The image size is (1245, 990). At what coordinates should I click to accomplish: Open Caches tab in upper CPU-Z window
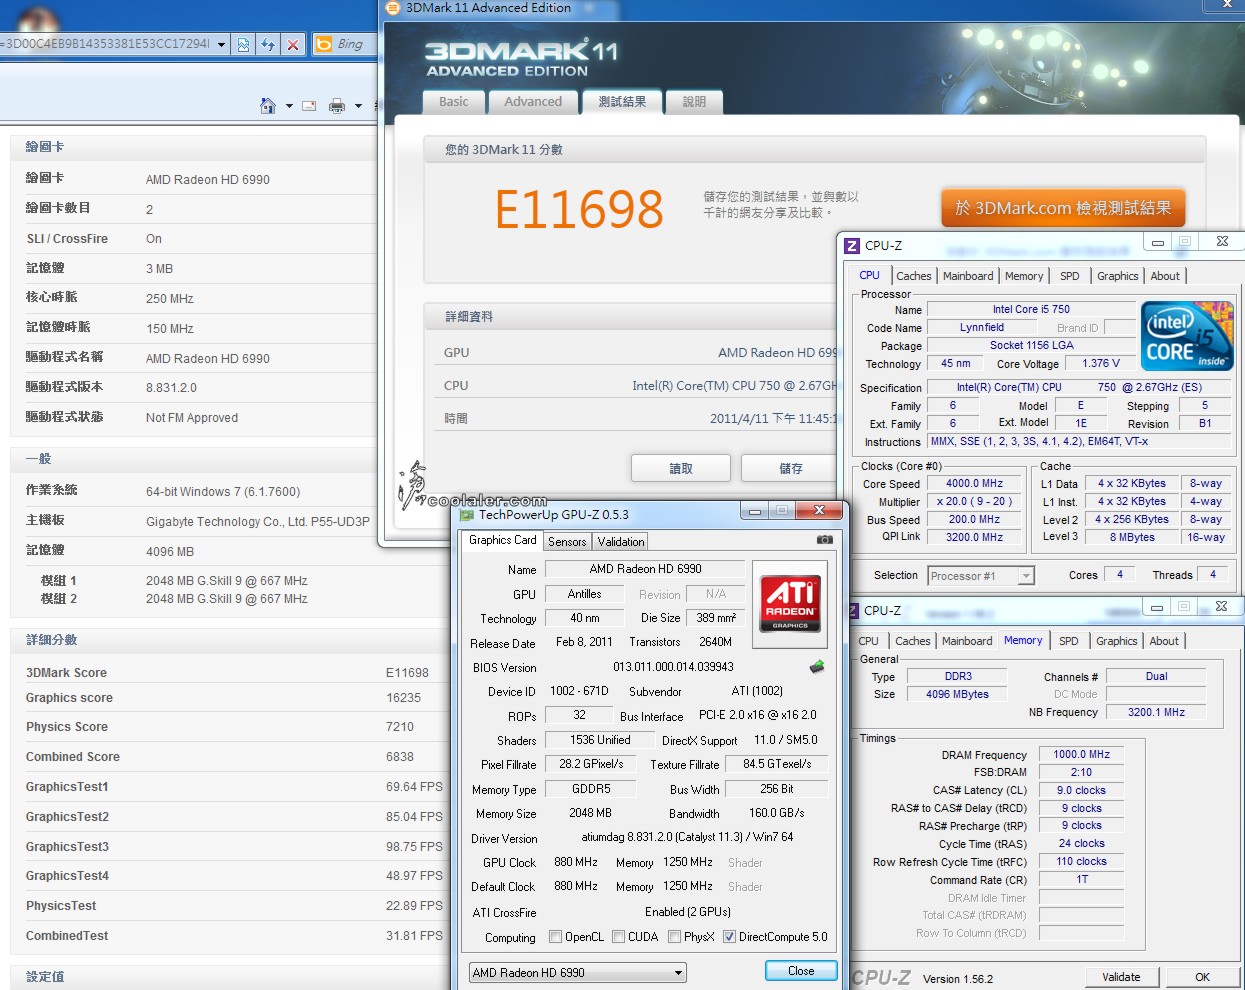[913, 276]
